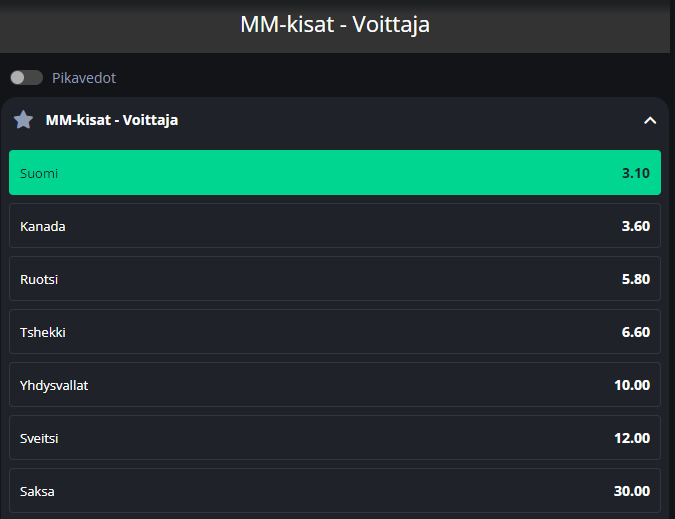Choose the Sveitsi outcome
Viewport: 675px width, 519px height.
335,438
